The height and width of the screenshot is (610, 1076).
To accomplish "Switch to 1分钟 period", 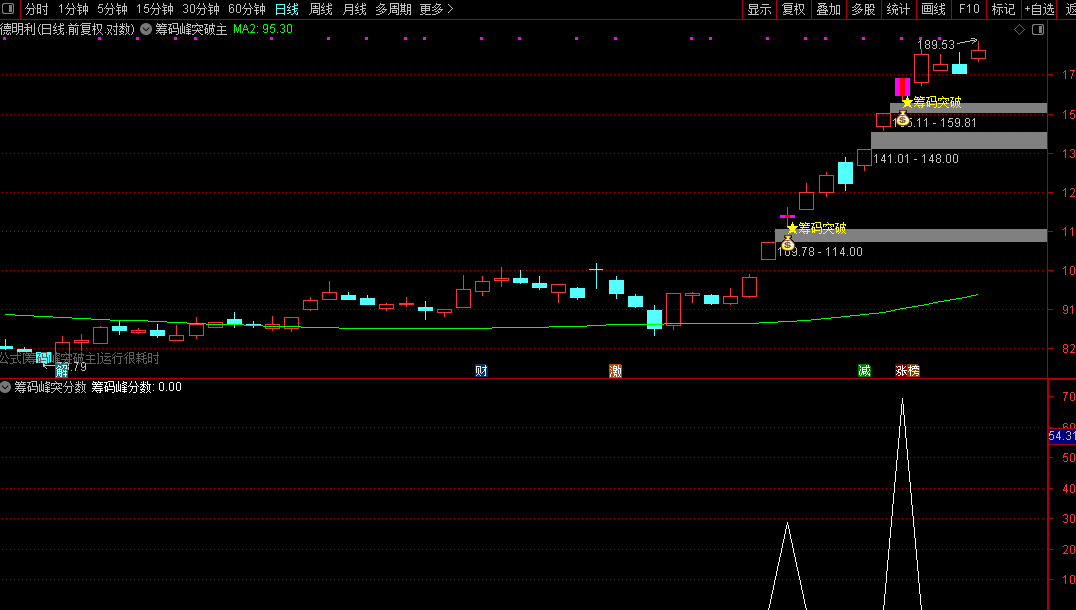I will point(73,9).
